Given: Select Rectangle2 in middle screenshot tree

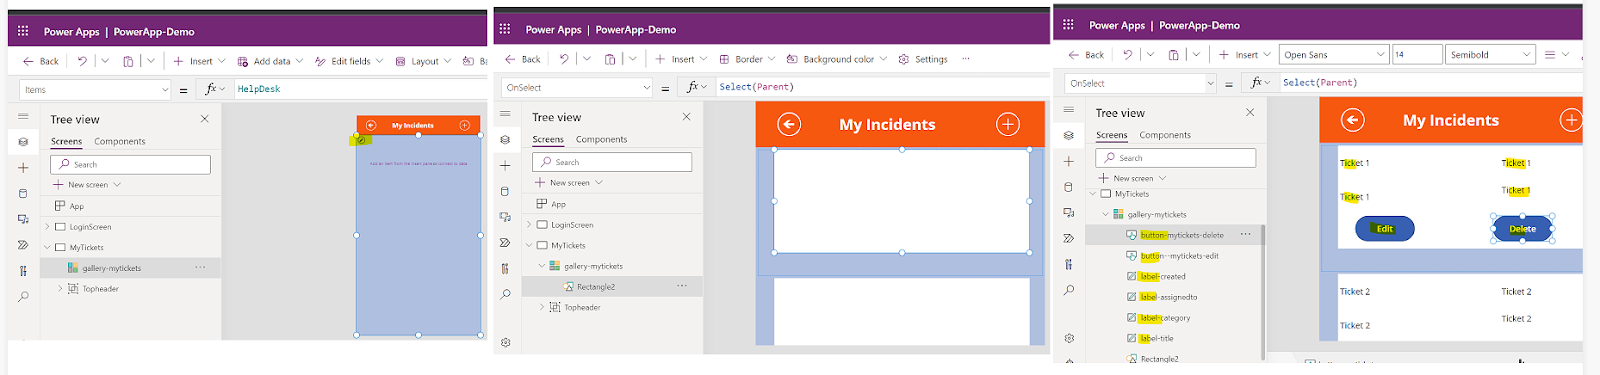Looking at the screenshot, I should click(596, 287).
